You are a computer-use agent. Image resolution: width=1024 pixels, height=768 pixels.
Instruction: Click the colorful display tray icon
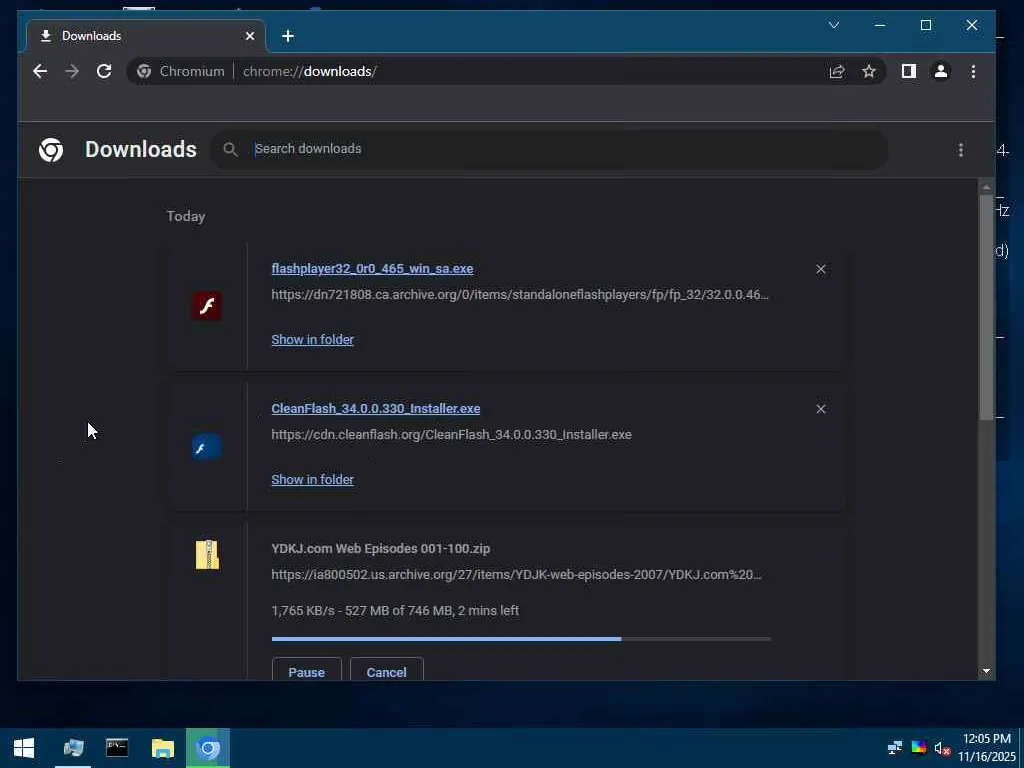tap(918, 748)
